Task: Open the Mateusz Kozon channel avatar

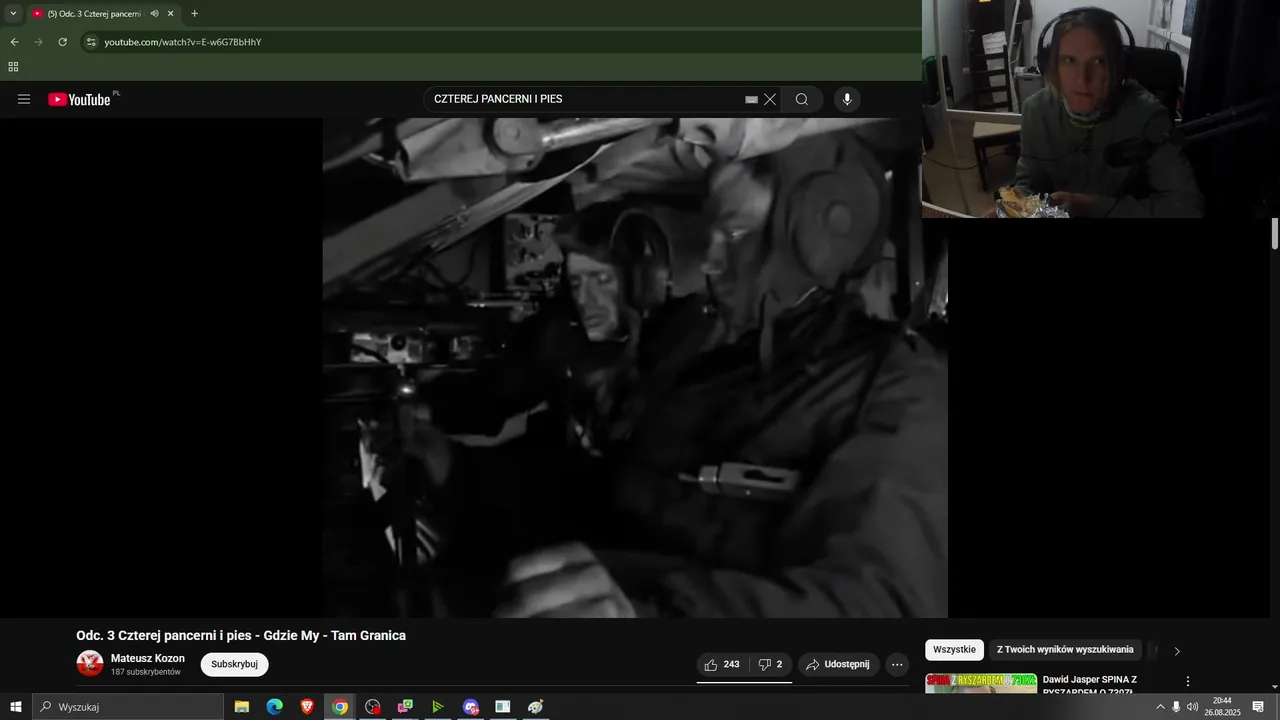Action: 90,663
